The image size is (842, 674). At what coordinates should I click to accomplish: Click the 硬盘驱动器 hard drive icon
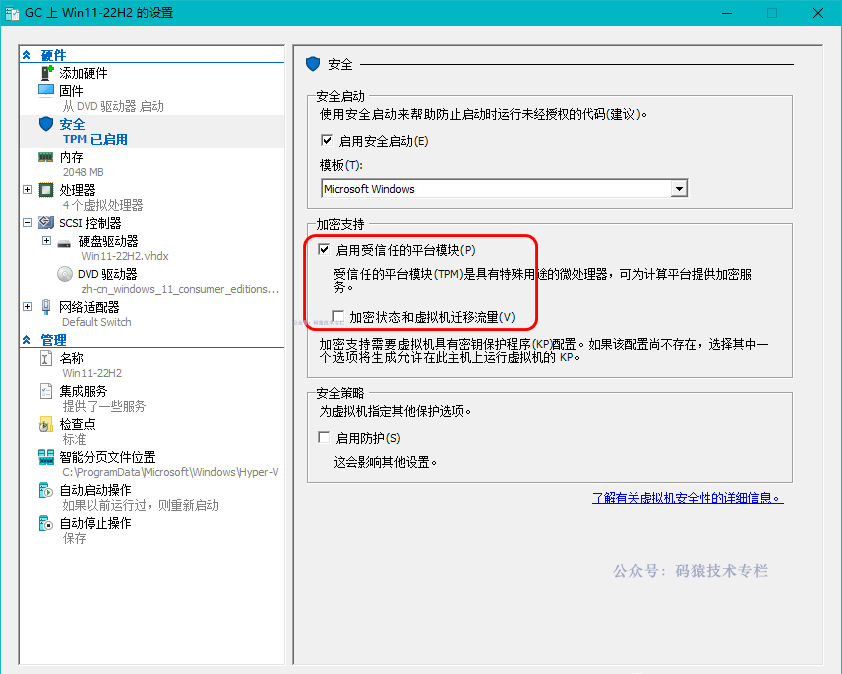pos(64,243)
